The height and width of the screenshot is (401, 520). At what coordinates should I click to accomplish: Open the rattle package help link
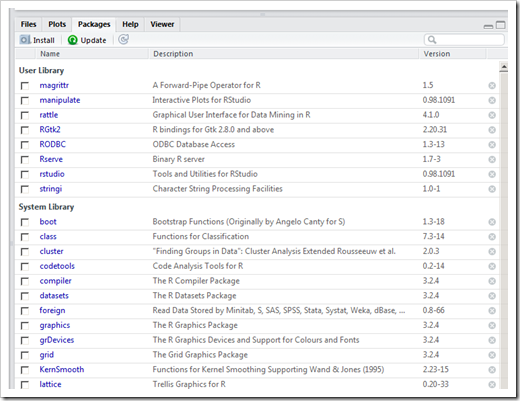[x=49, y=115]
